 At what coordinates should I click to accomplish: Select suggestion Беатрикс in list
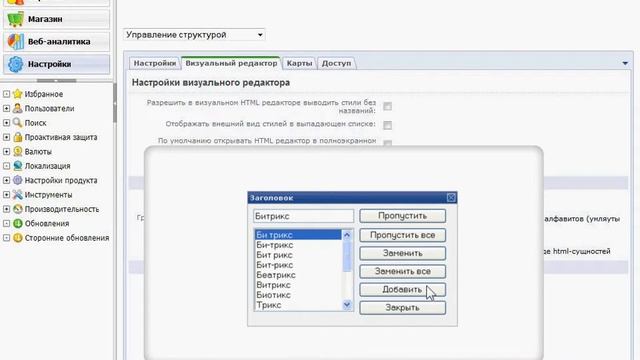coord(298,275)
